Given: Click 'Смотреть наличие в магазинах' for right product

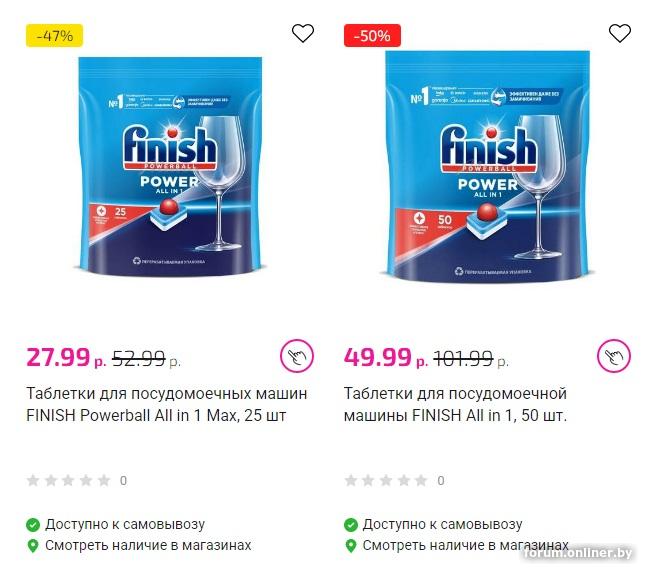Looking at the screenshot, I should (x=466, y=546).
